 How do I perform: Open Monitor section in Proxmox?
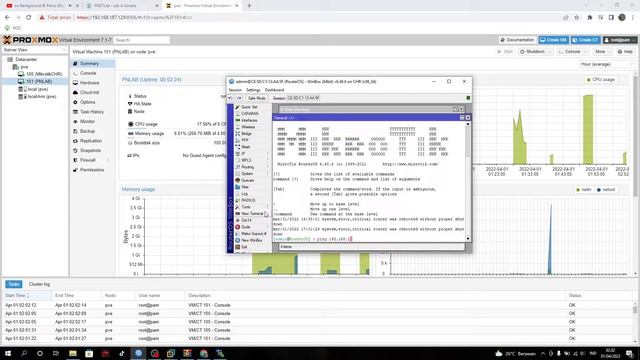click(x=93, y=122)
